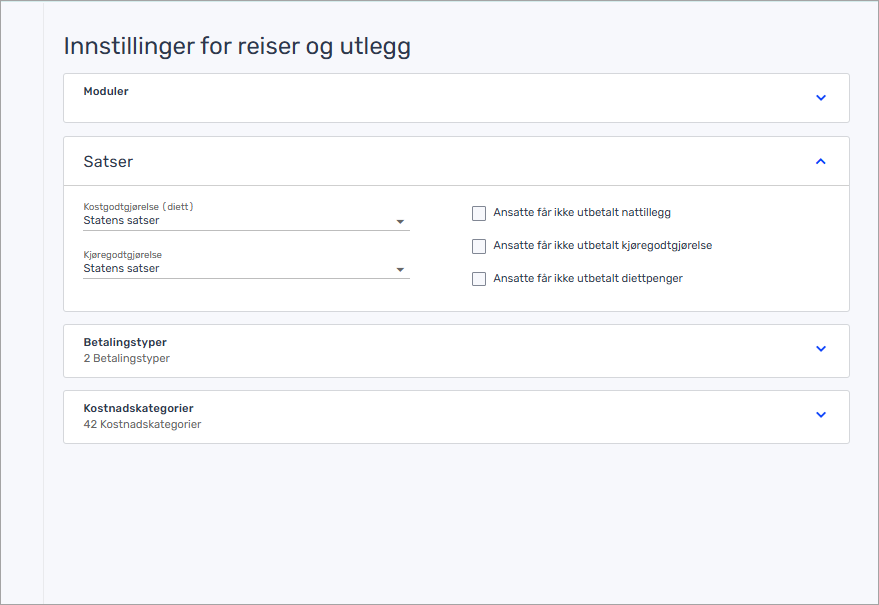Click the 'Ansatte får ikke utbetalt diettpenger' label
The height and width of the screenshot is (605, 879).
click(588, 279)
